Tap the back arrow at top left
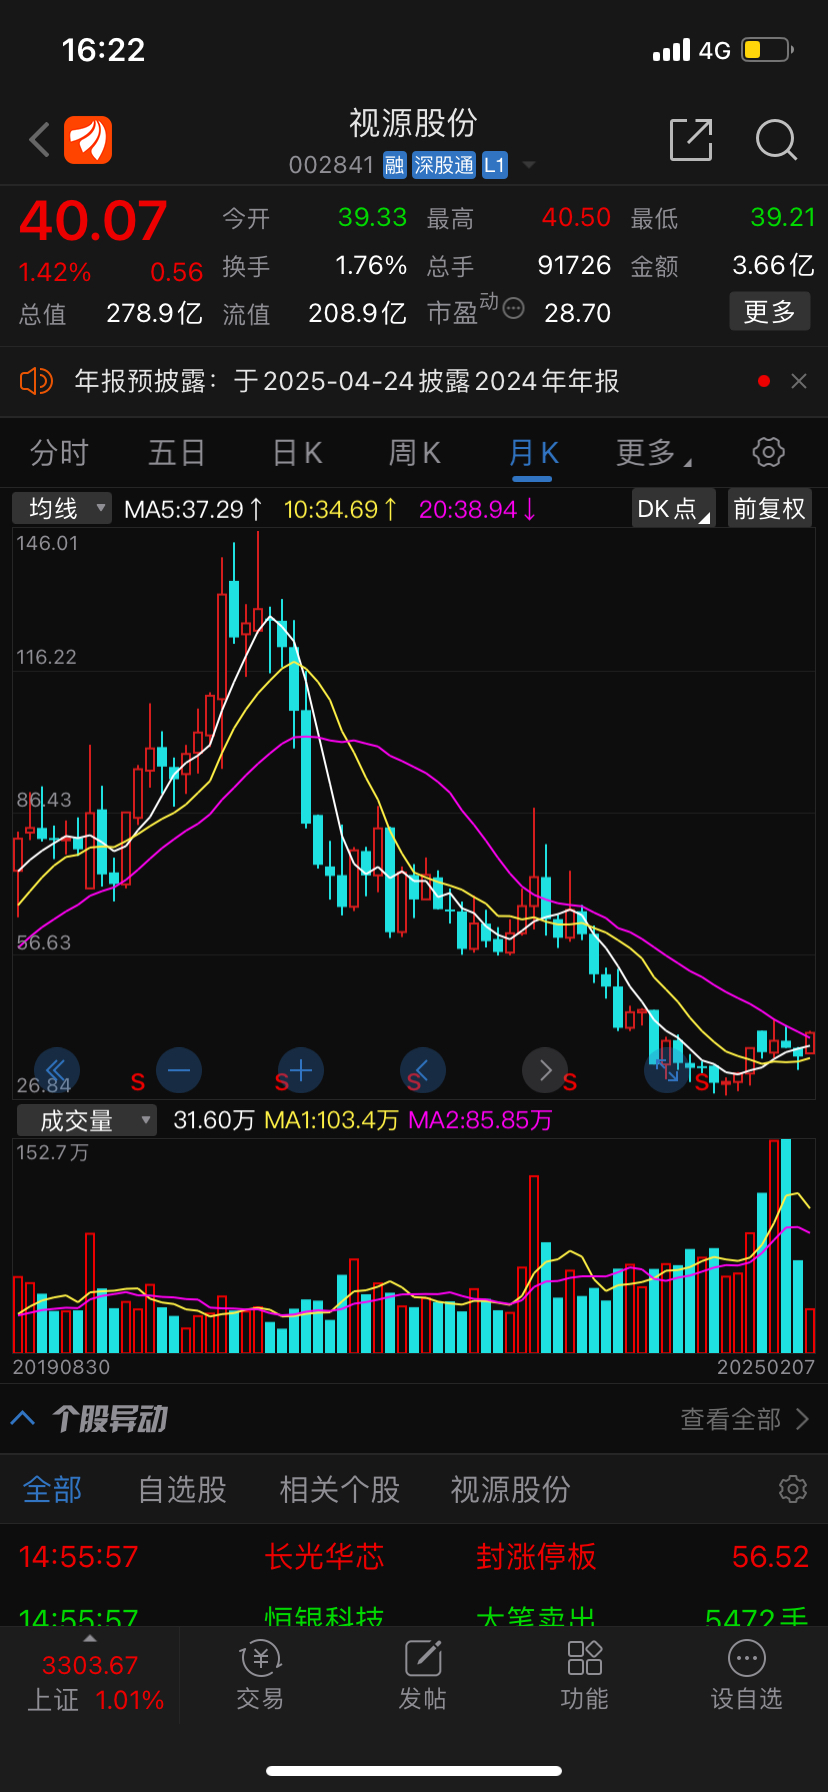This screenshot has width=828, height=1792. coord(40,140)
